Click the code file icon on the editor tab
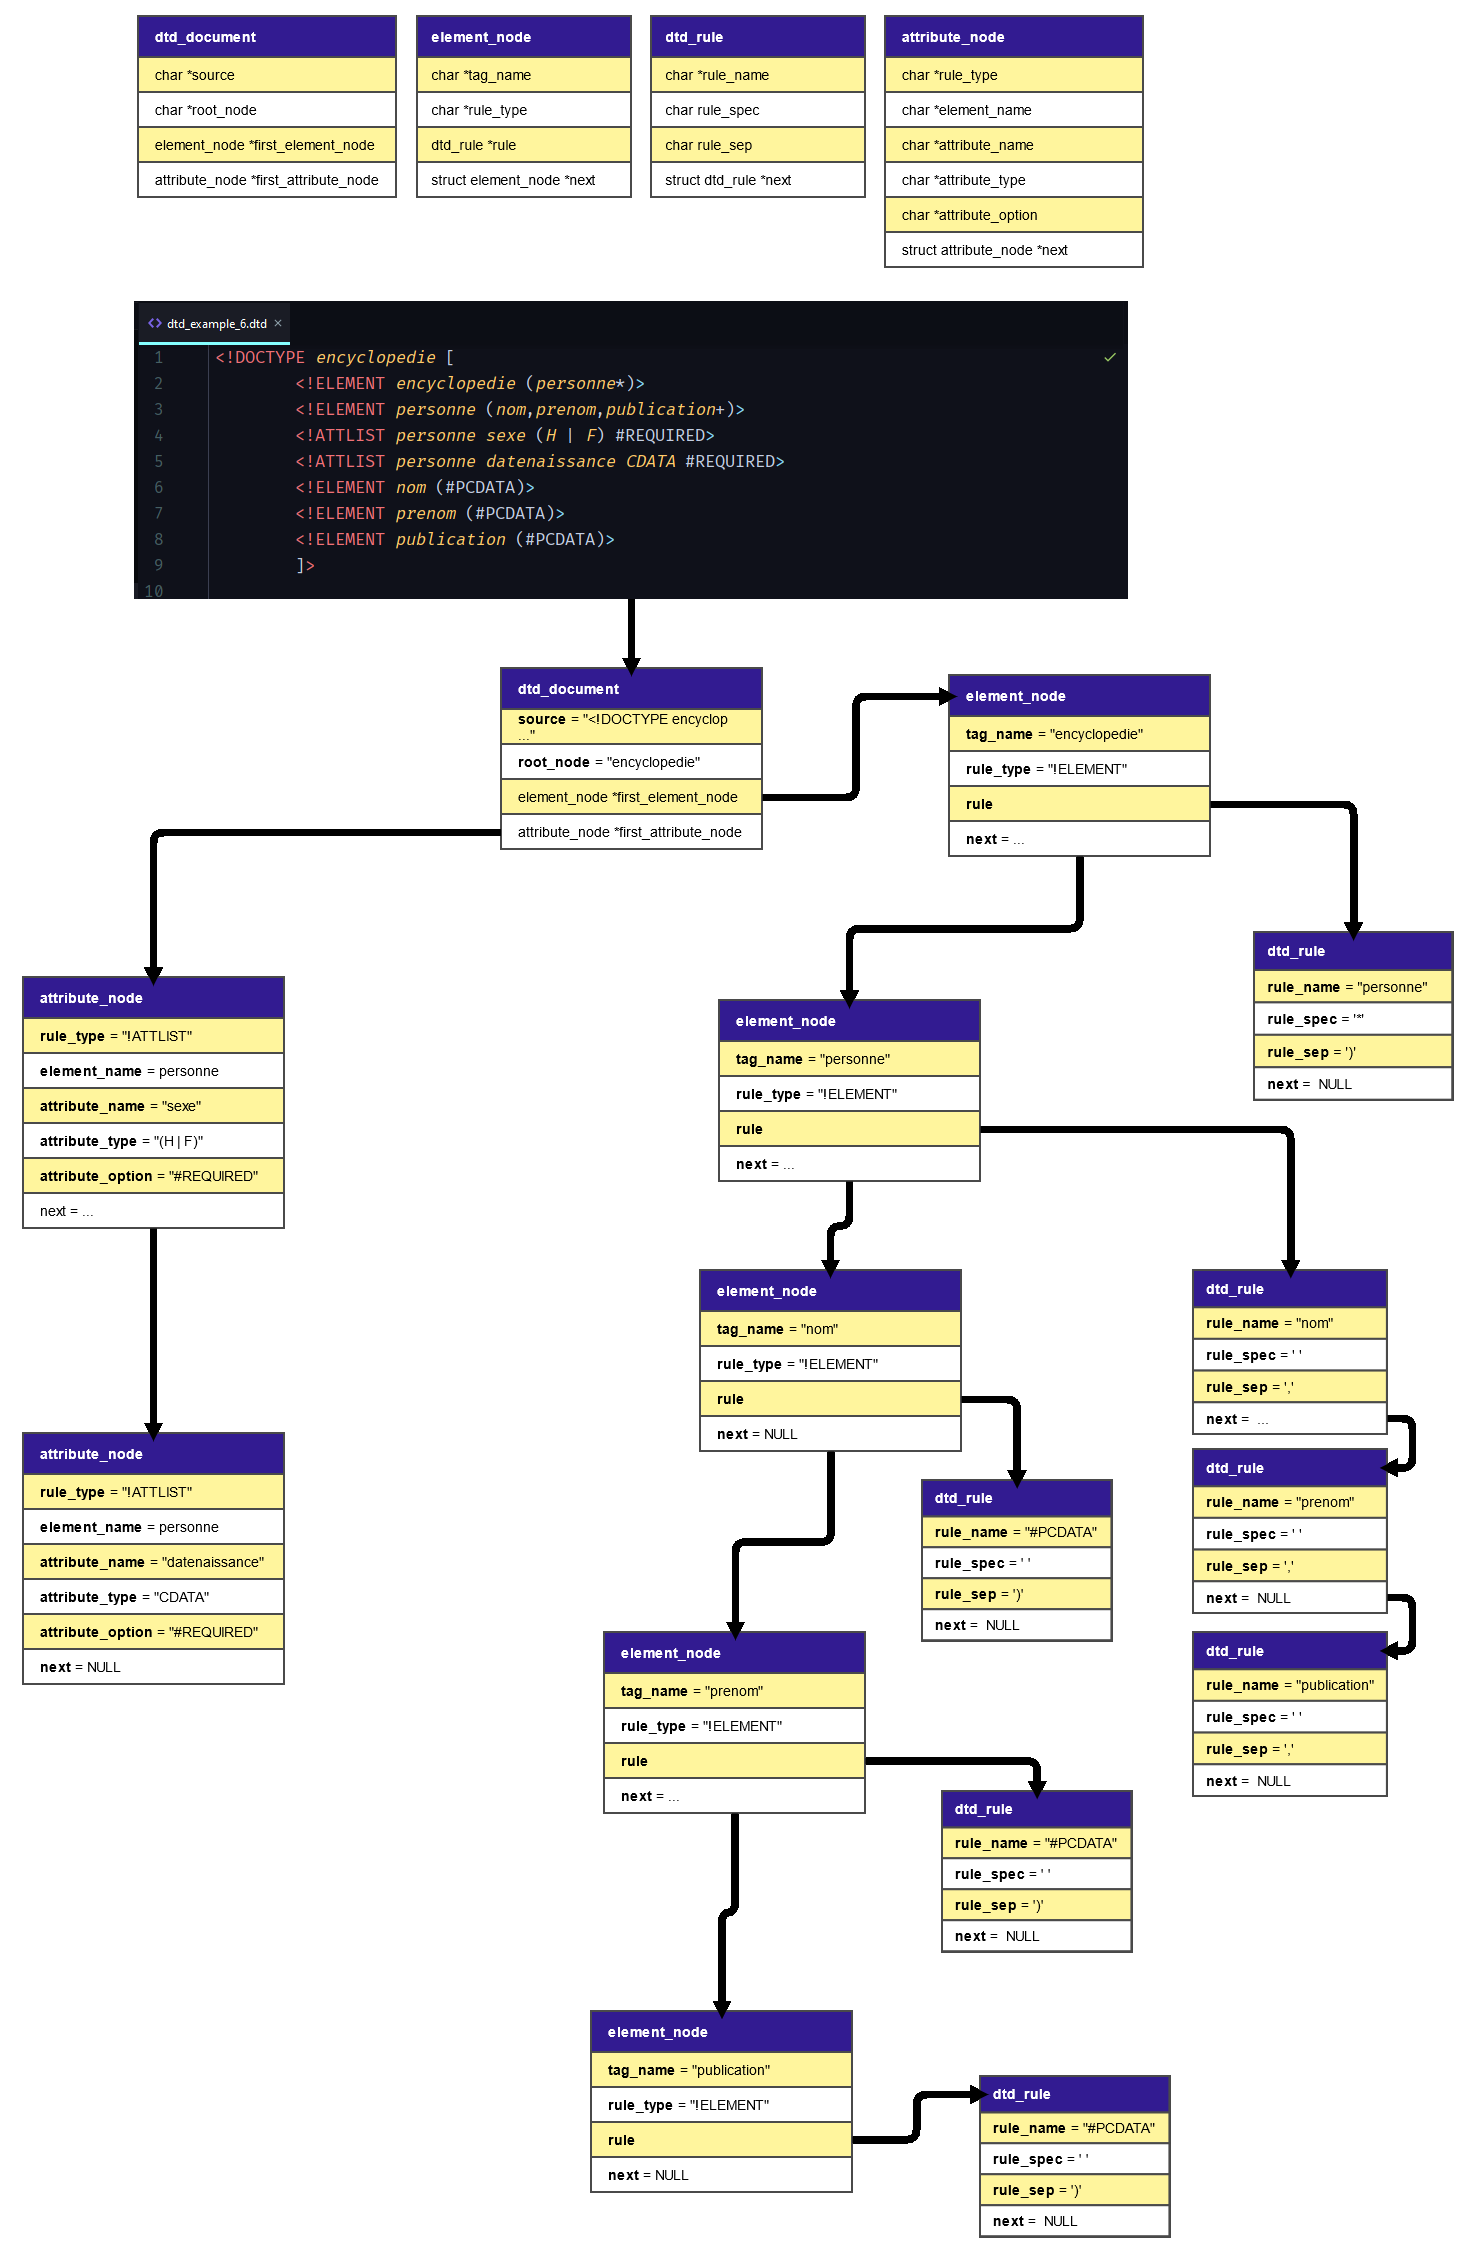The width and height of the screenshot is (1464, 2251). (155, 323)
